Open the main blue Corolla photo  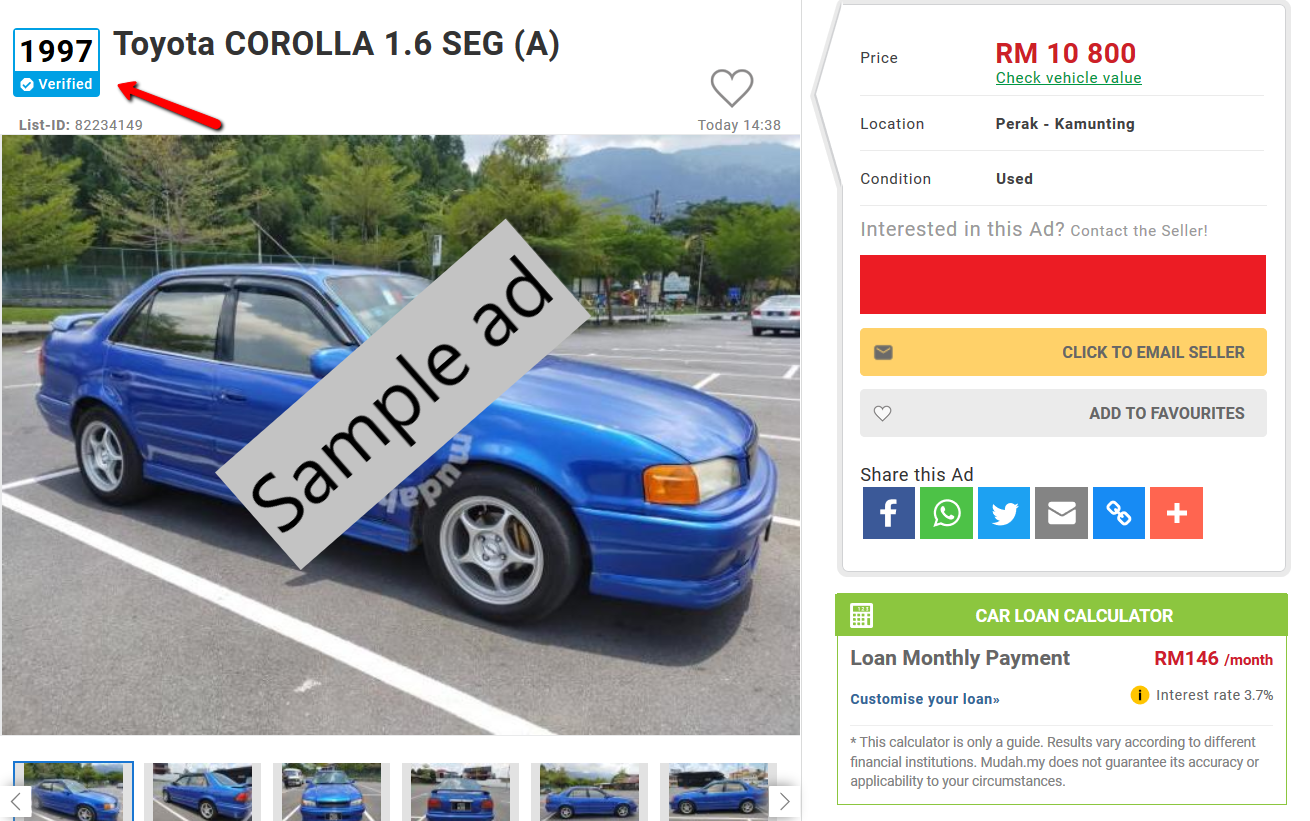click(x=401, y=435)
